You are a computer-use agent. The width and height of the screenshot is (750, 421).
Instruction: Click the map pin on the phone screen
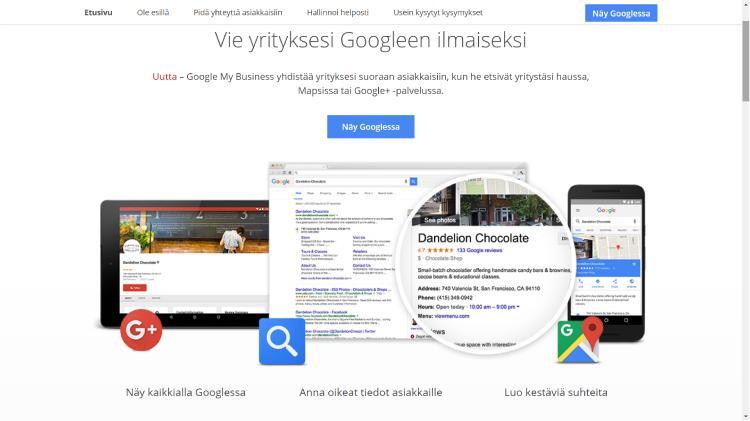(x=618, y=247)
